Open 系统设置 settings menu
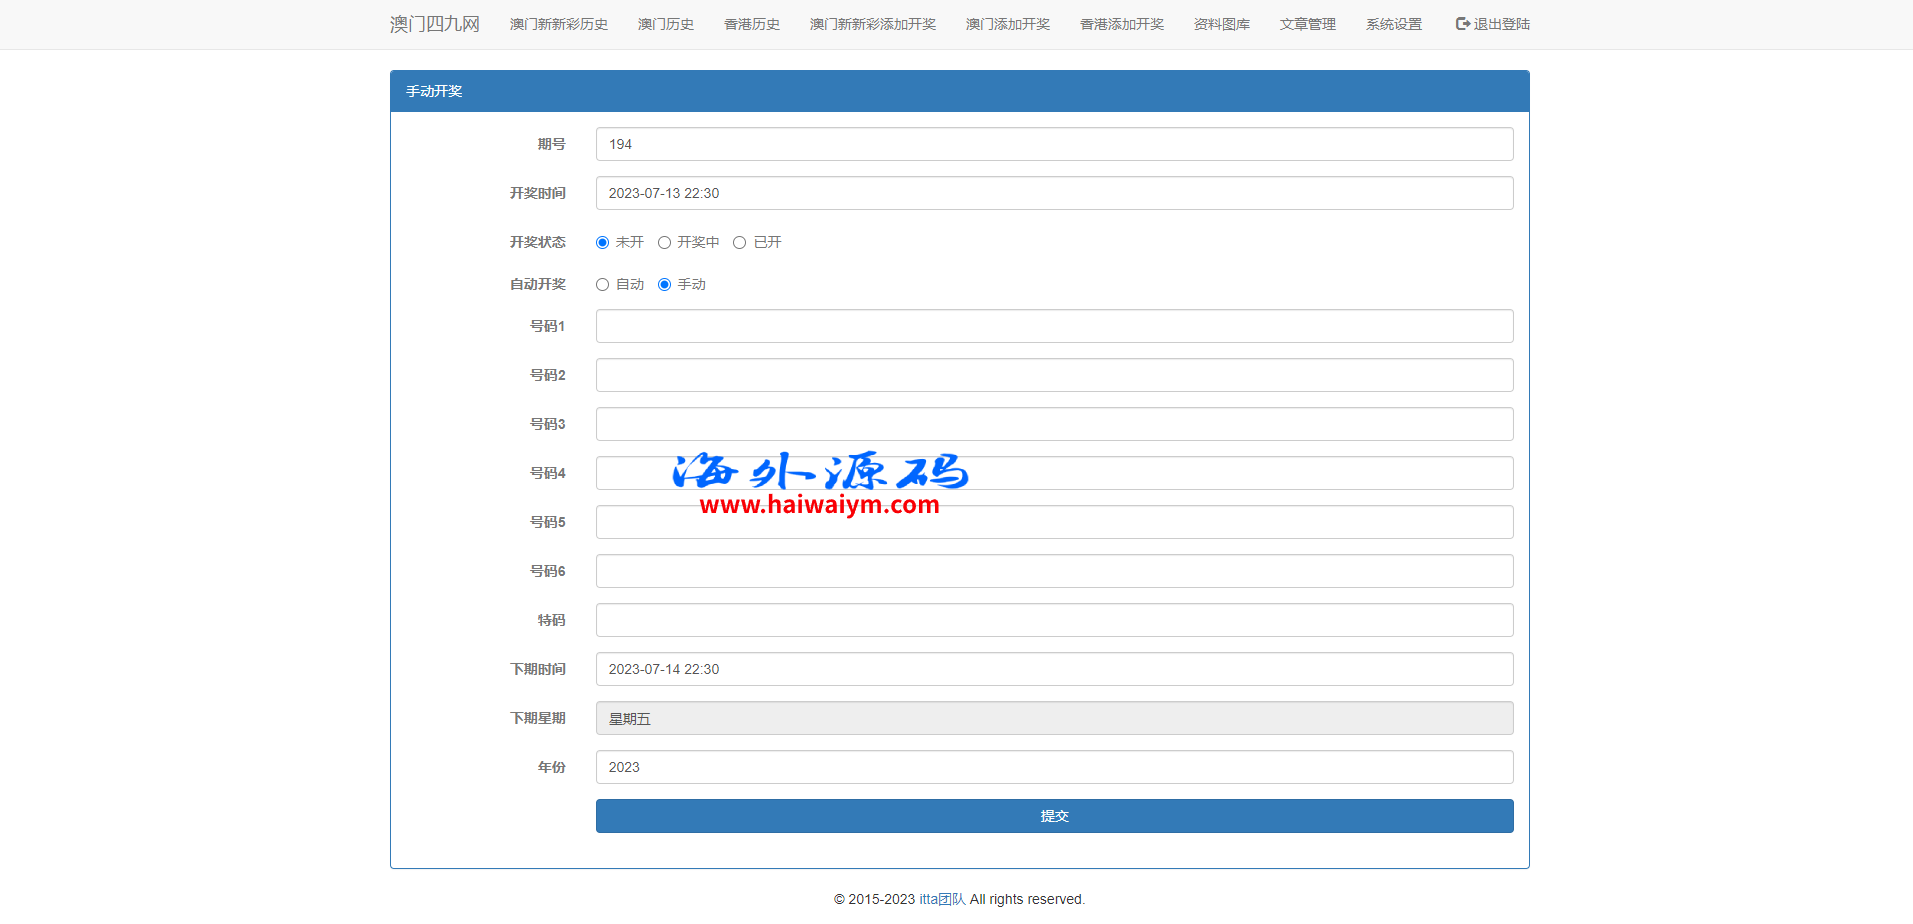Image resolution: width=1913 pixels, height=924 pixels. pos(1393,24)
